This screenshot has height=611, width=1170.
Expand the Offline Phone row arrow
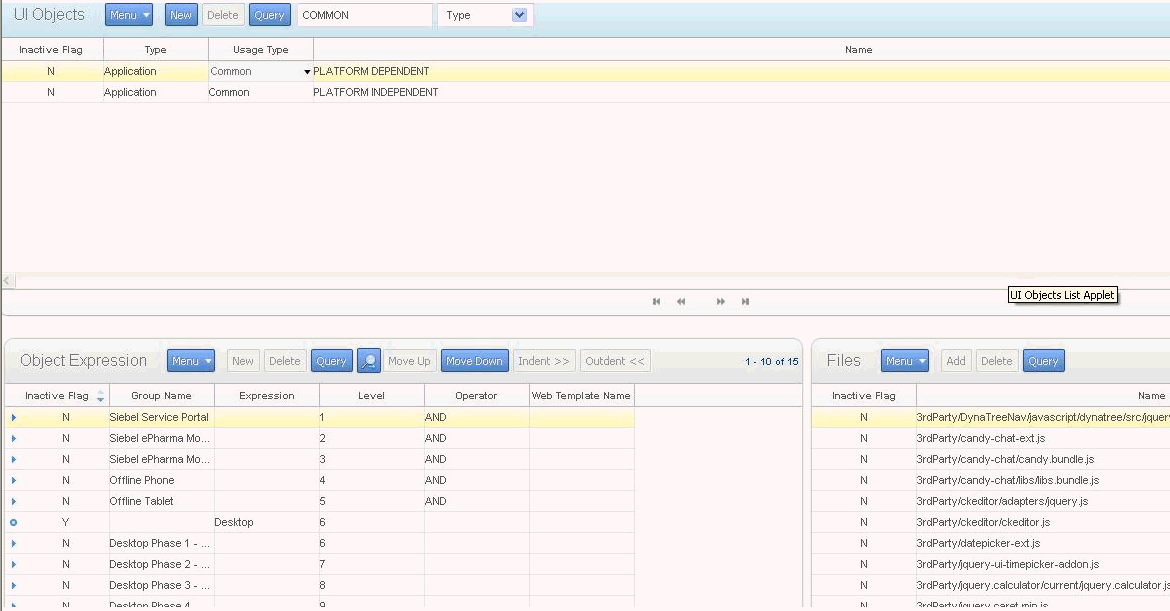coord(13,480)
